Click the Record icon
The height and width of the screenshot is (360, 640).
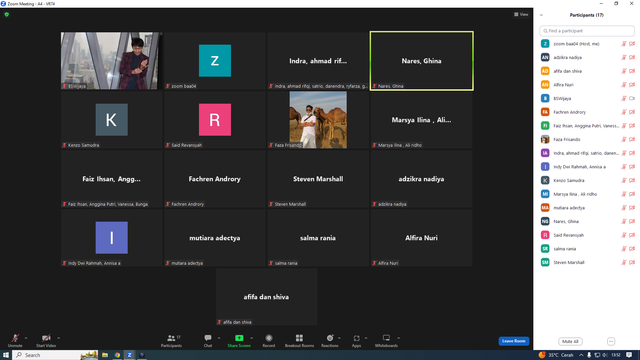pos(269,338)
